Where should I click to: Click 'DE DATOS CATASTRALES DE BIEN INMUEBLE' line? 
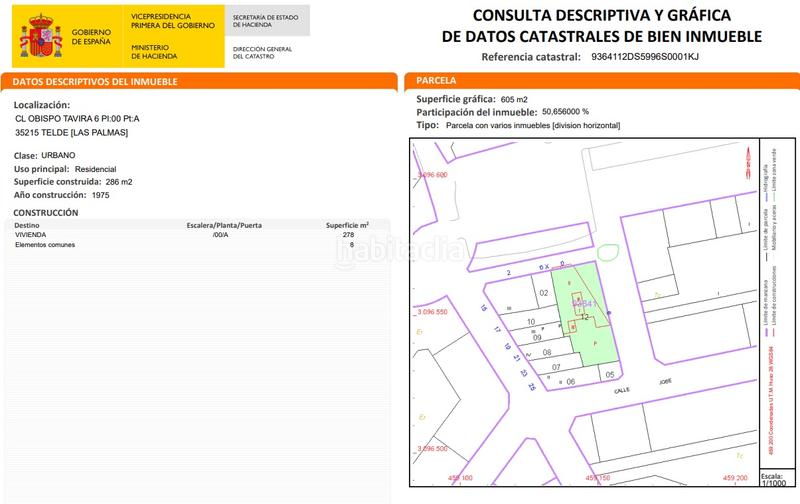pos(602,37)
